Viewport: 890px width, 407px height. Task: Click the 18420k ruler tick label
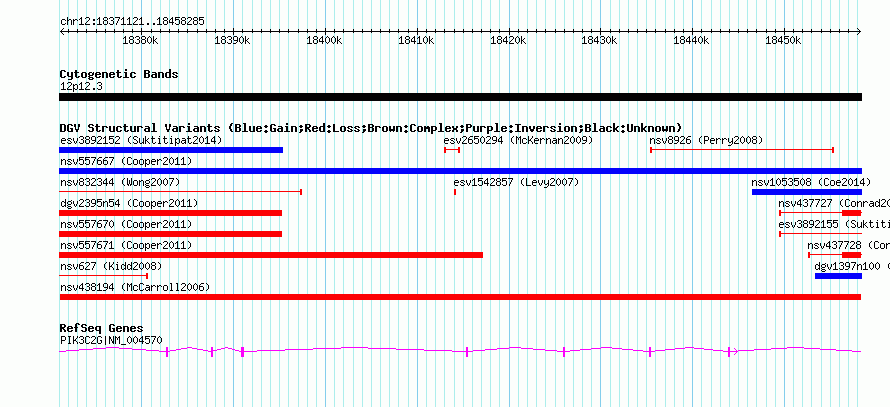coord(508,41)
